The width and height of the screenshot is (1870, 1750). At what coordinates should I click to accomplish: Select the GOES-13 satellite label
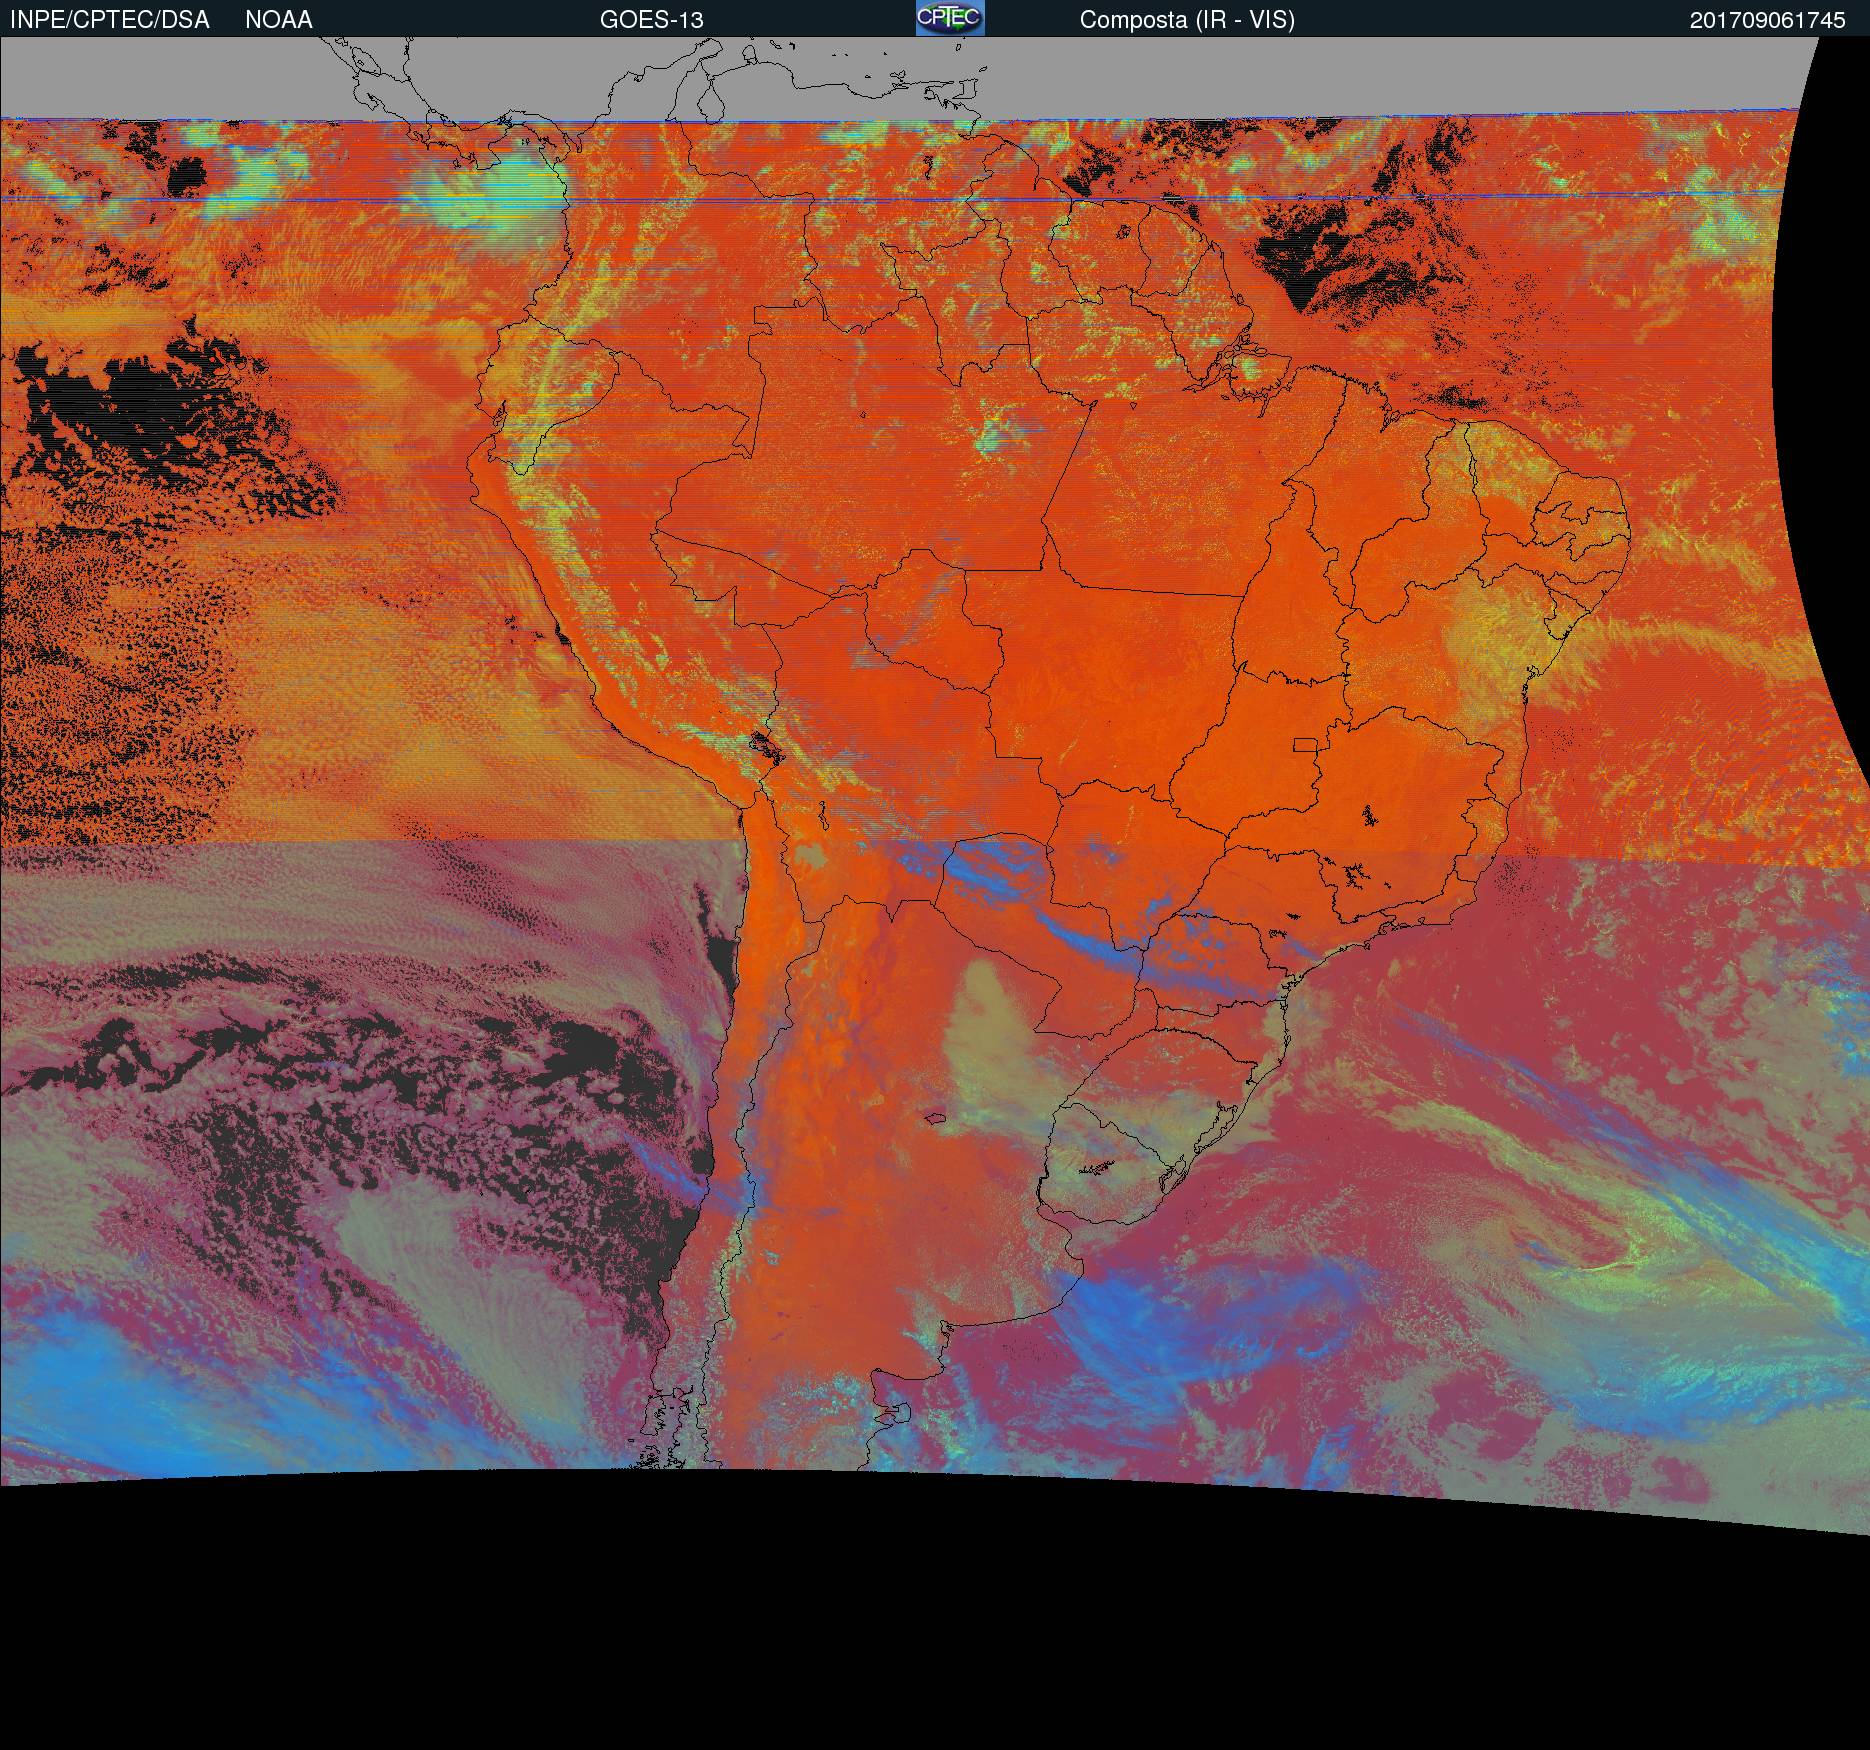tap(651, 20)
